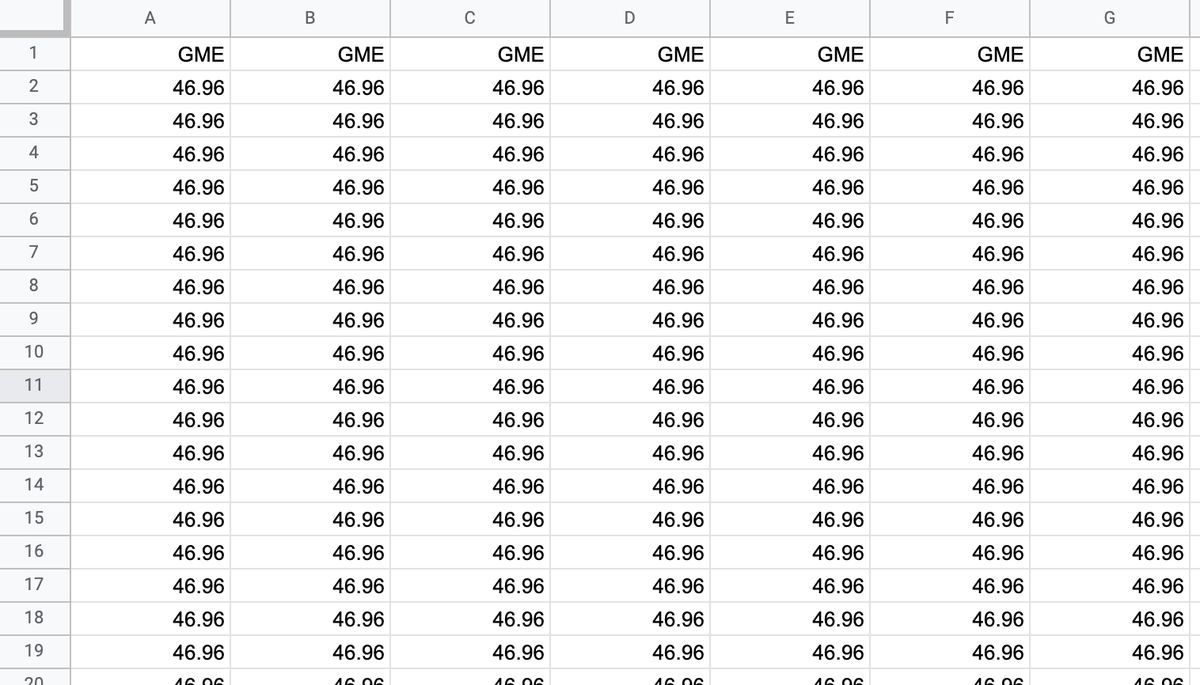Click column C header
Screen dimensions: 1200x685
[x=470, y=18]
